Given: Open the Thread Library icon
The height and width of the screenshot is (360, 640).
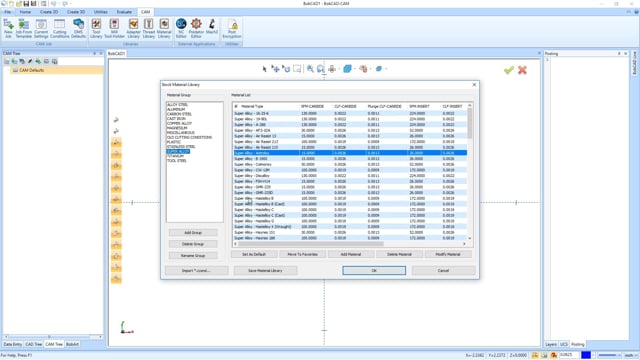Looking at the screenshot, I should click(x=149, y=29).
